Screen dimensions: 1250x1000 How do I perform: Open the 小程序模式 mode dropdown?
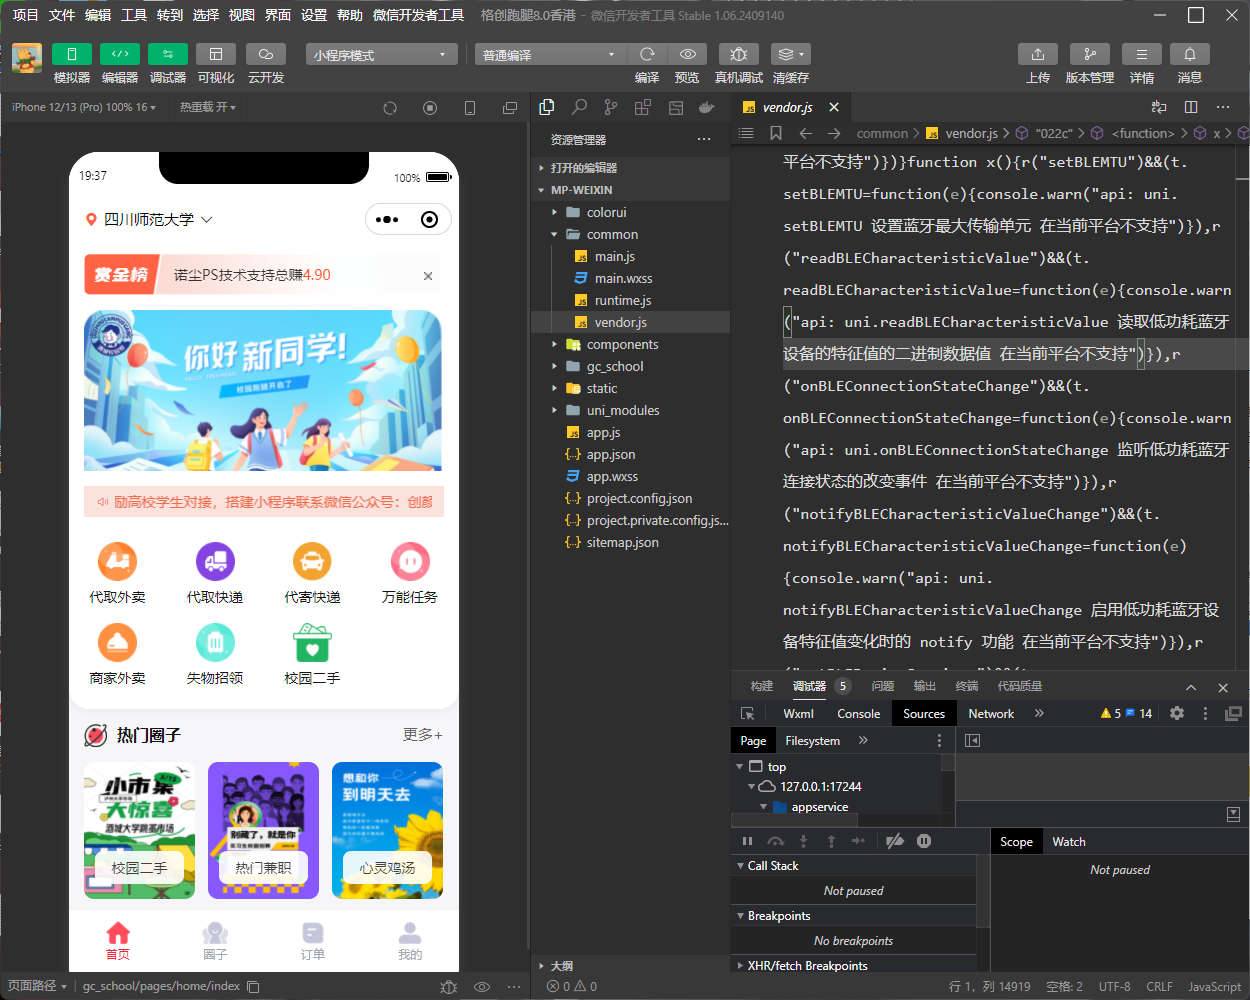(381, 55)
